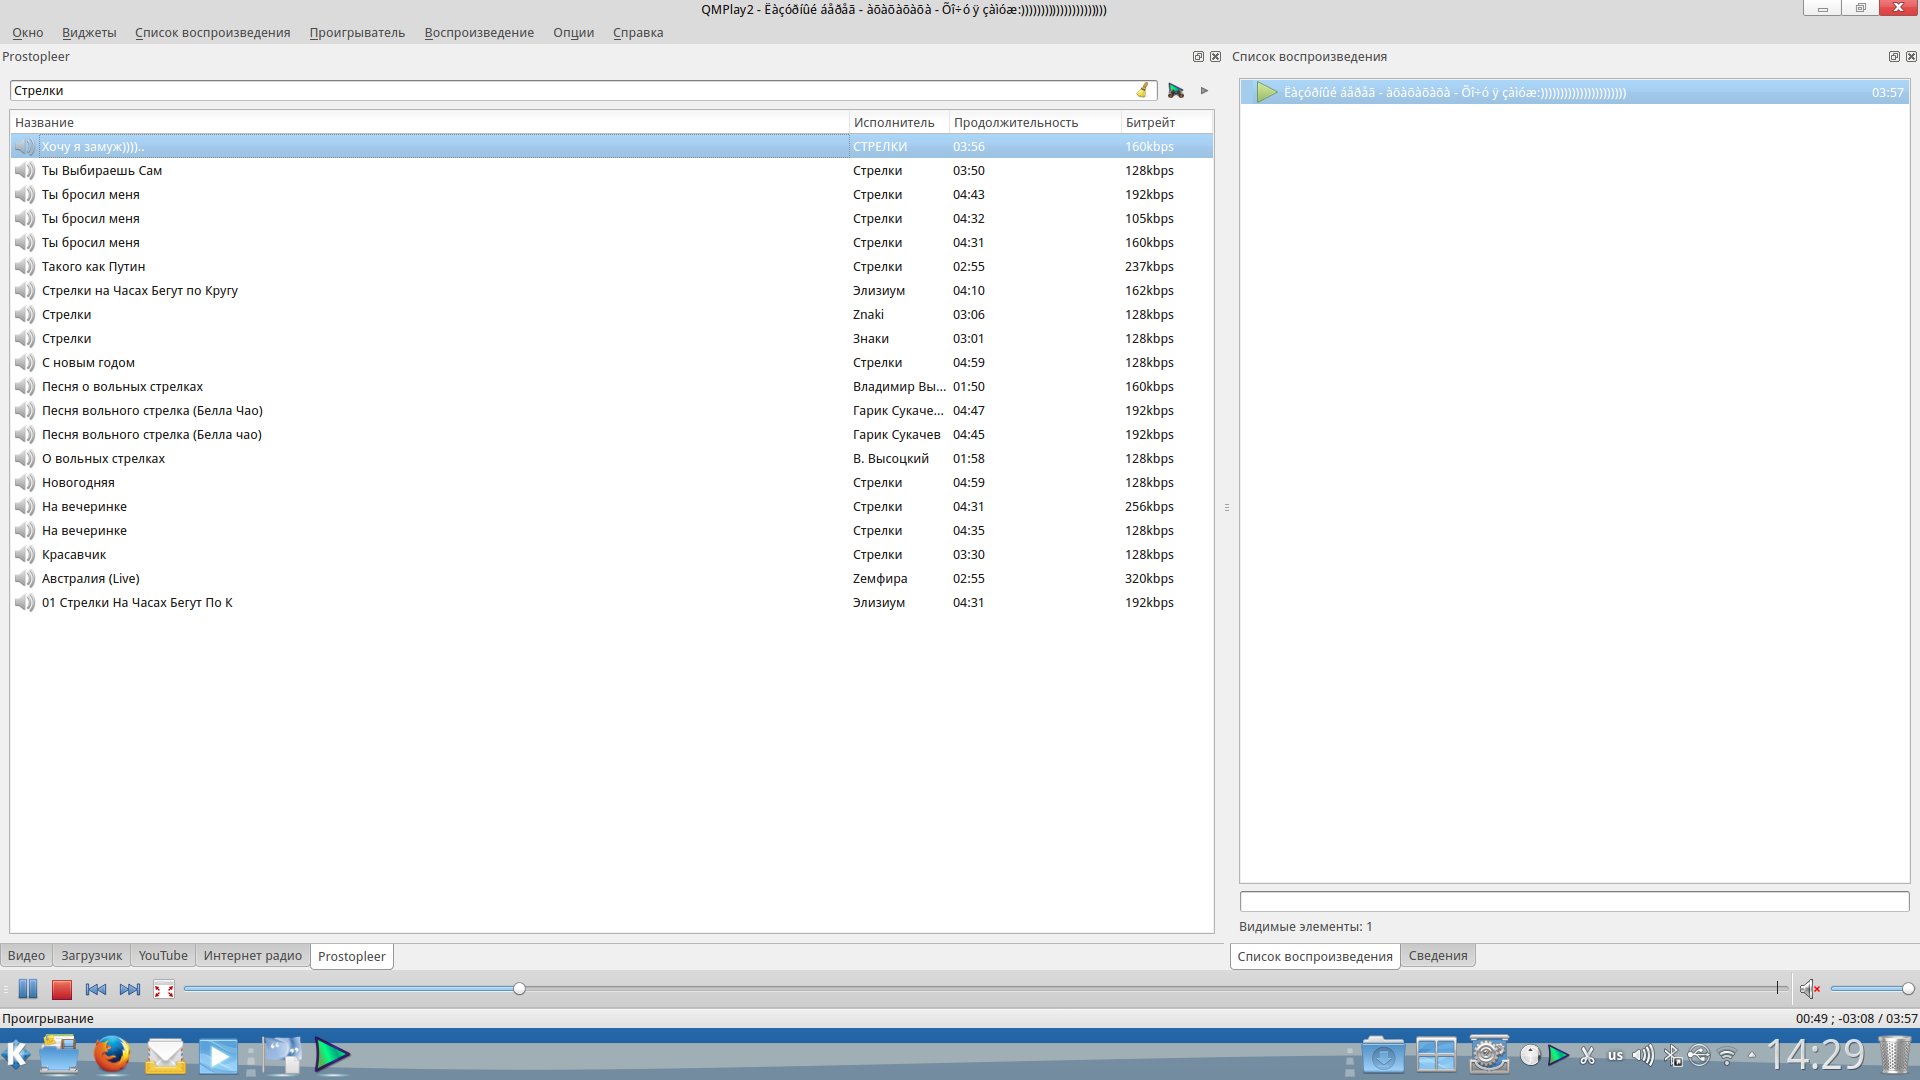Image resolution: width=1920 pixels, height=1080 pixels.
Task: Open the Сведения tab
Action: point(1437,956)
